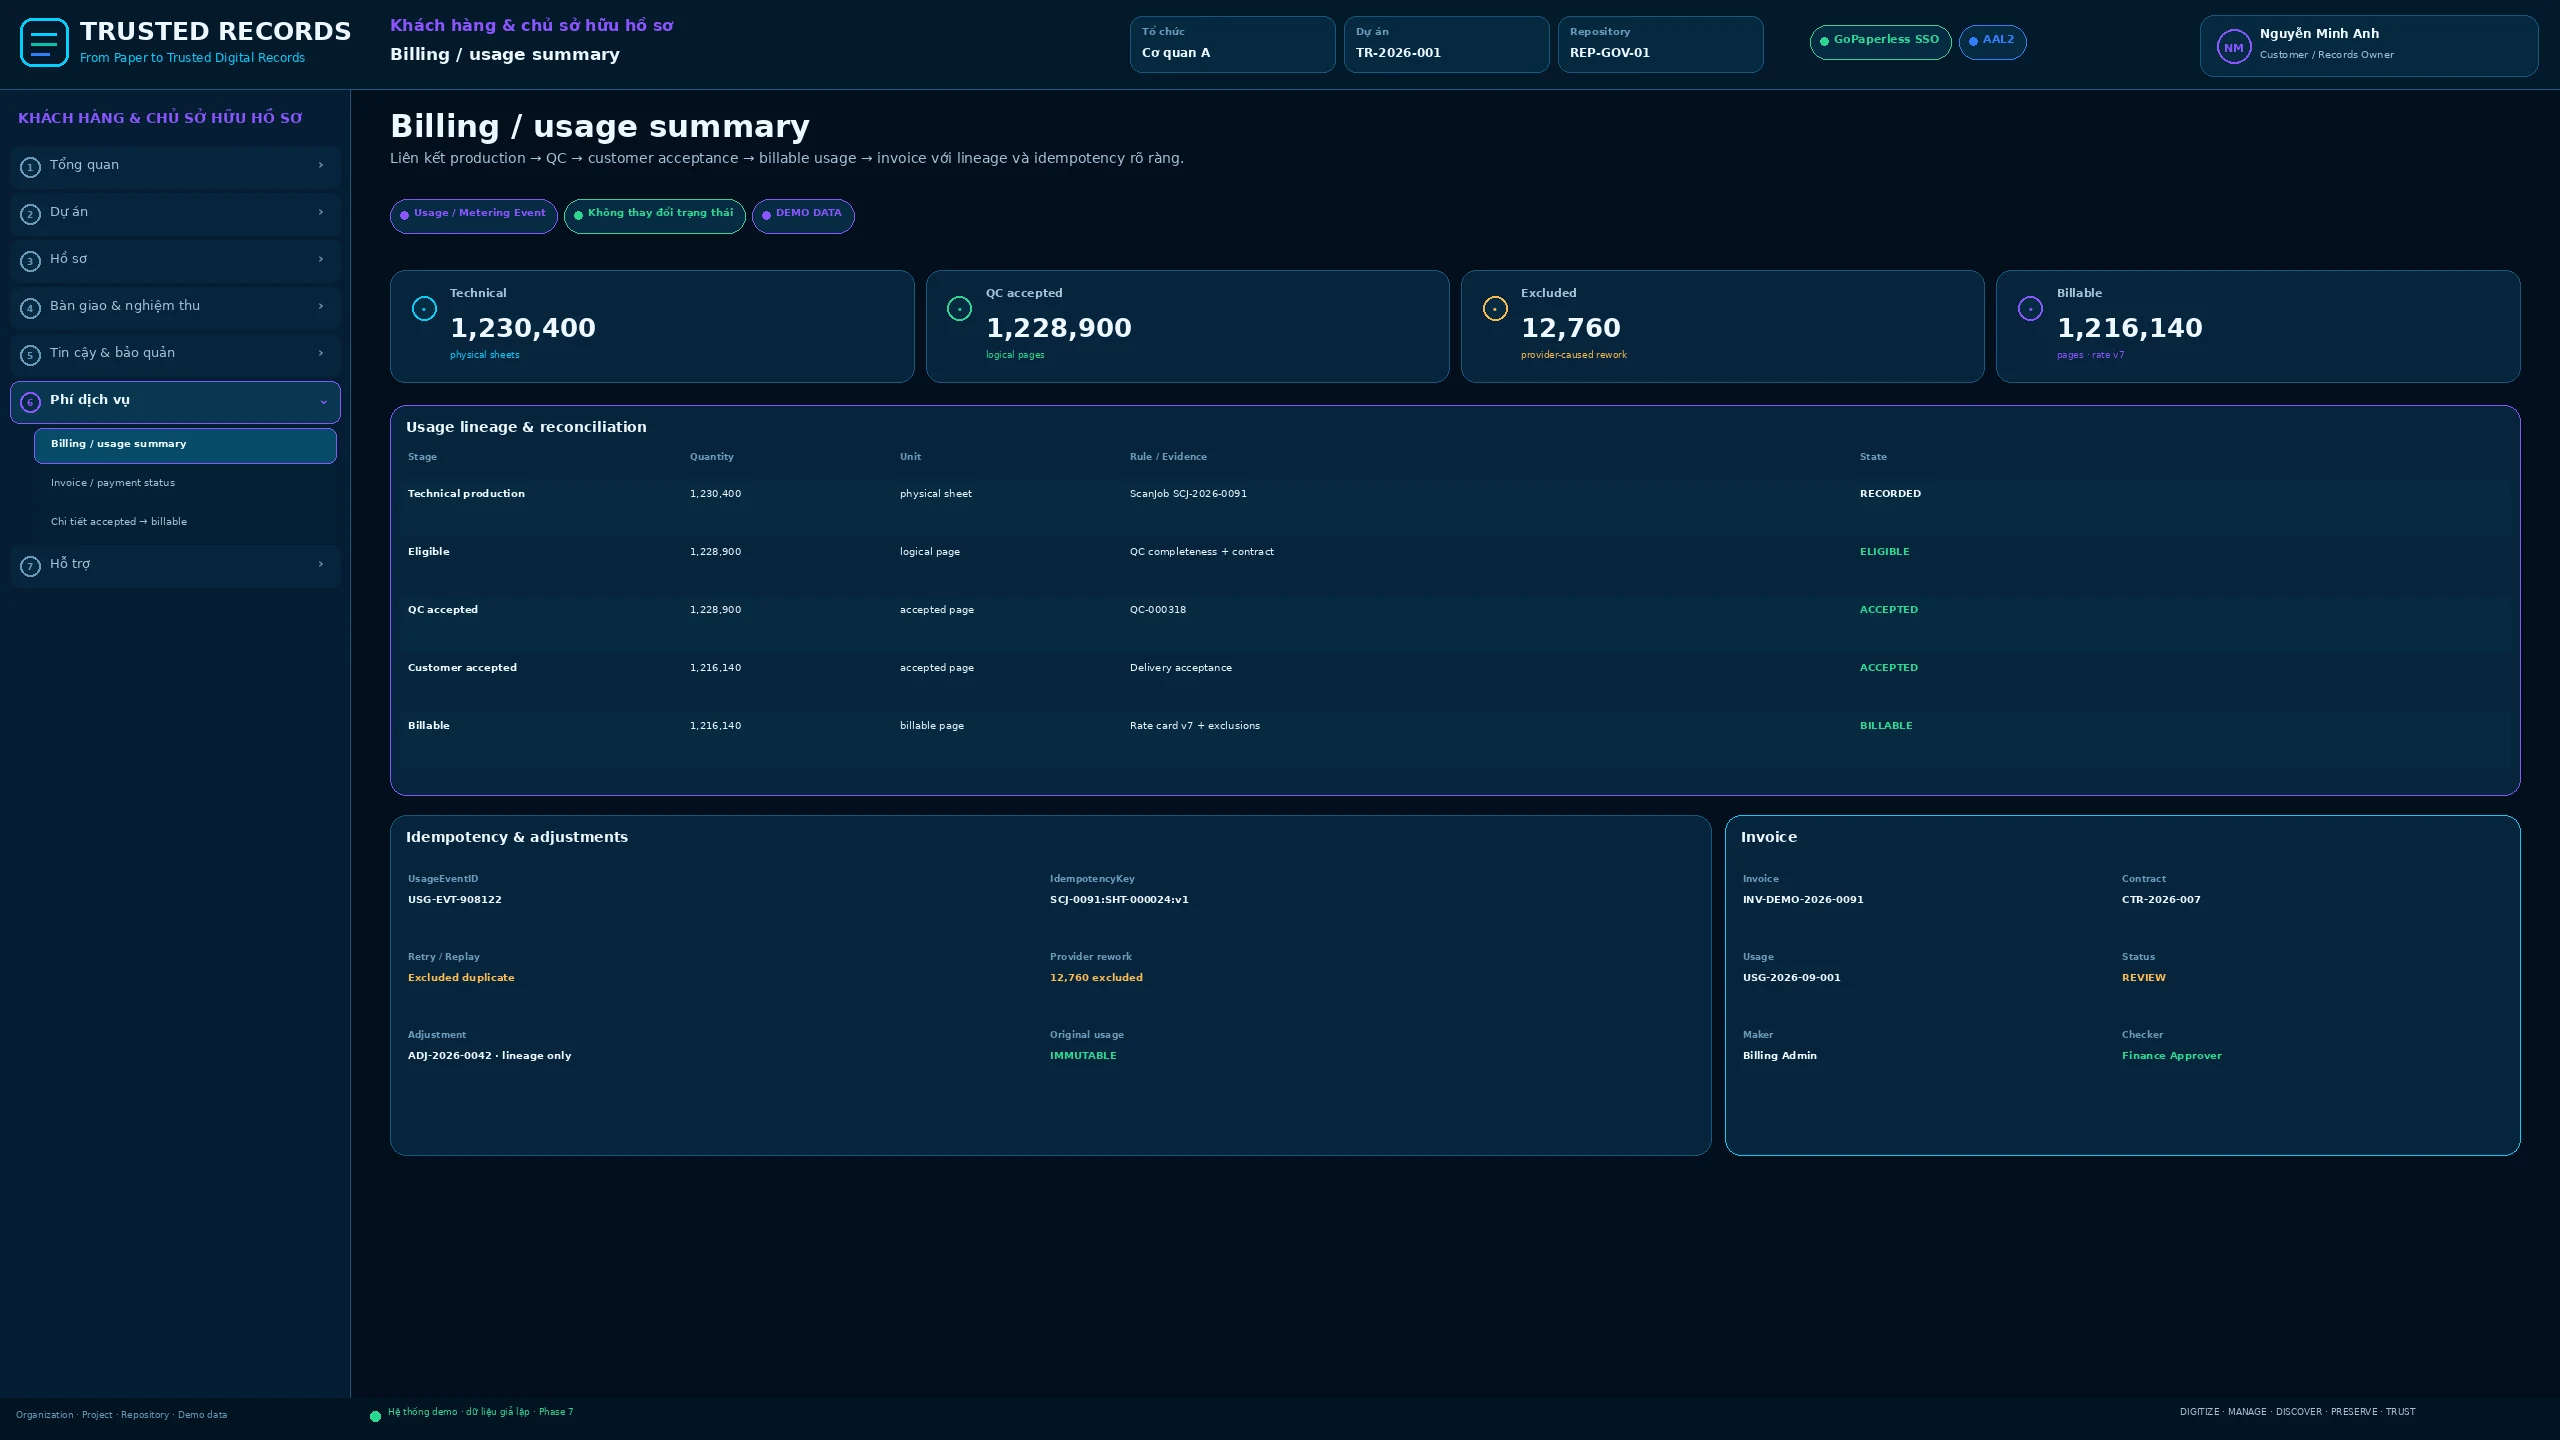2560x1440 pixels.
Task: Click the Technical card circle icon
Action: (x=424, y=309)
